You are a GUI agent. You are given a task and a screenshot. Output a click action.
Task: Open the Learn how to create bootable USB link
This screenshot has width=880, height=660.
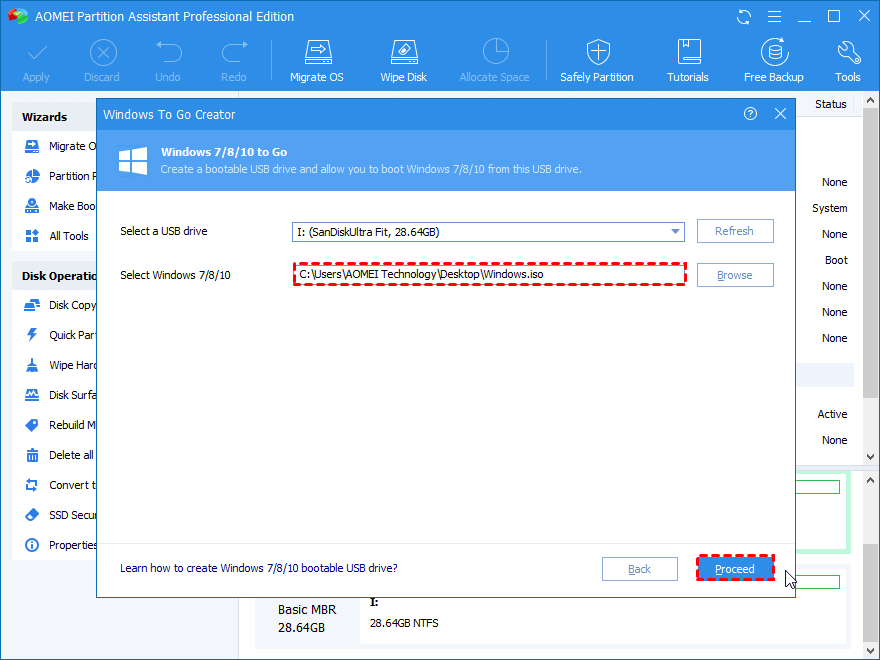(259, 568)
